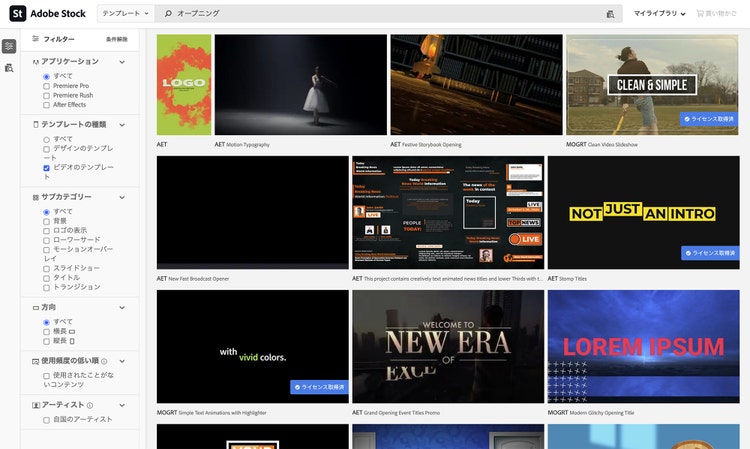Open the Grand Opening Event Titles thumbnail

click(448, 346)
